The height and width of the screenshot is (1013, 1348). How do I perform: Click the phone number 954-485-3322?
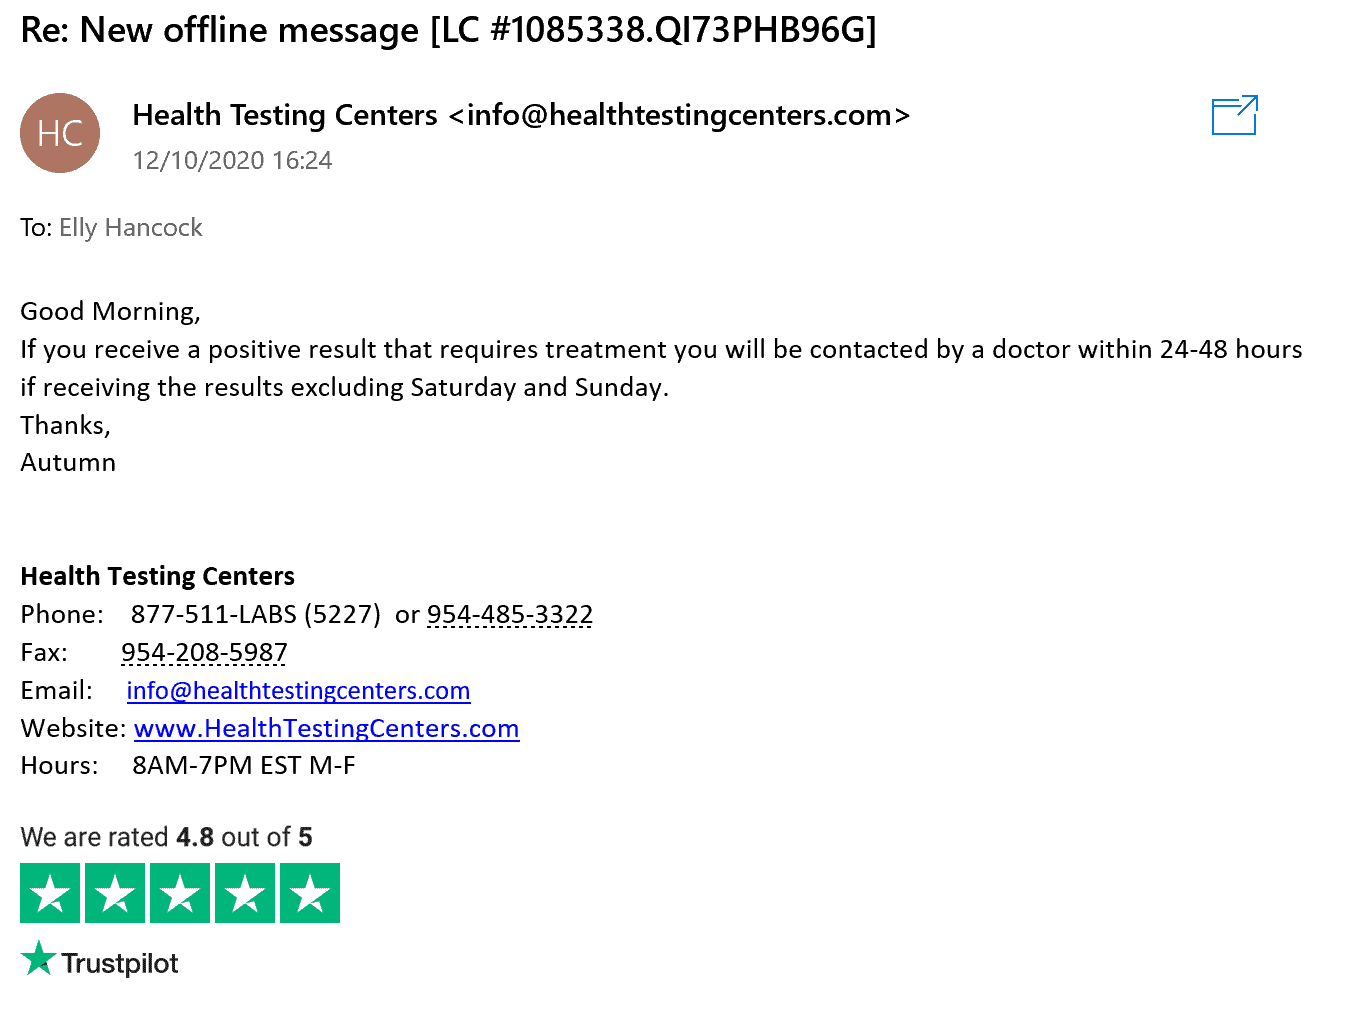click(x=510, y=615)
